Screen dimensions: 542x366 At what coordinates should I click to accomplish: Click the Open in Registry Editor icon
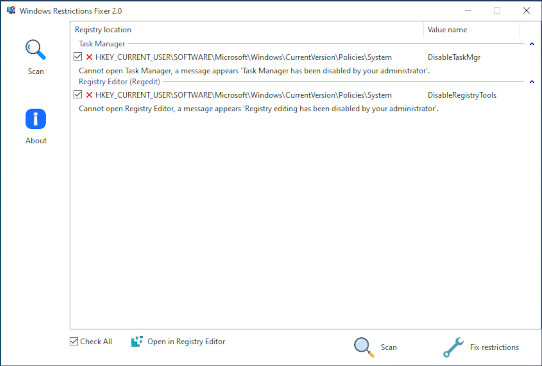[137, 341]
